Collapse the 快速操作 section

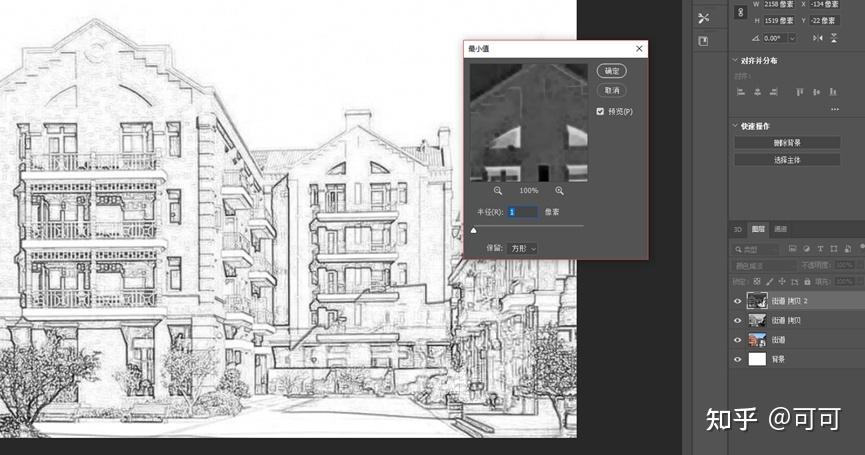735,126
